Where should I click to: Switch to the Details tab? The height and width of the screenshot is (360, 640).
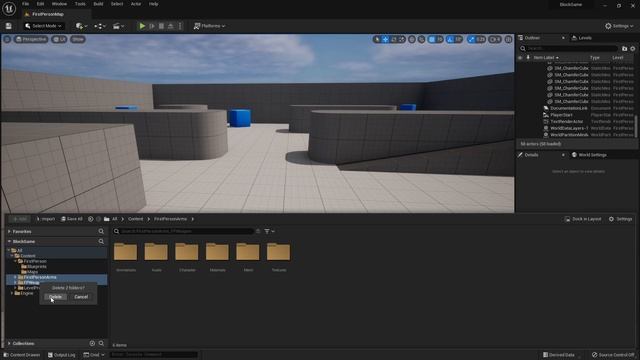(x=531, y=155)
